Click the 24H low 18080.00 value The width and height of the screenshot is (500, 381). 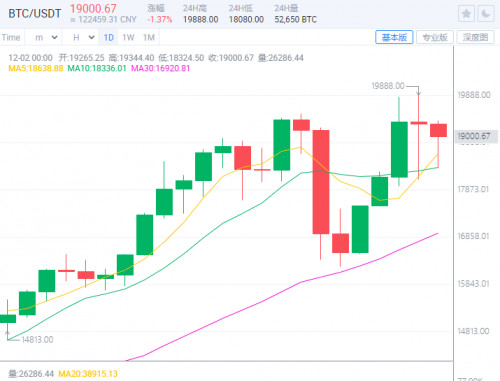click(x=246, y=20)
